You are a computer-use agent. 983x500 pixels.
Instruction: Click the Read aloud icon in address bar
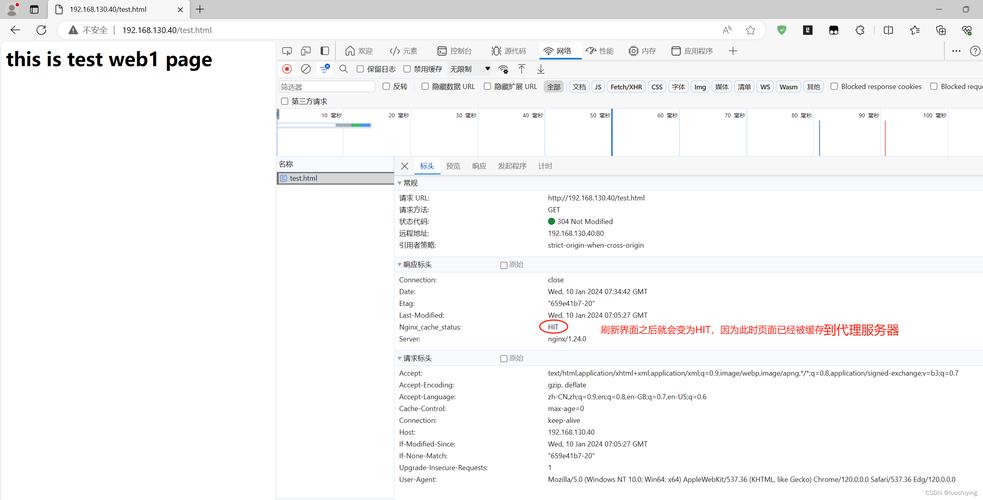[x=727, y=30]
